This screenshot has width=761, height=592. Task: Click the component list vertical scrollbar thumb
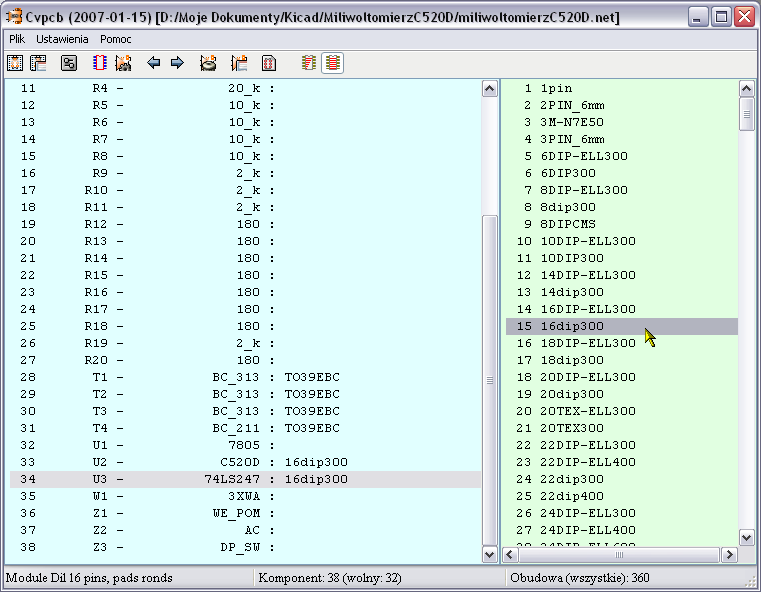(490, 380)
